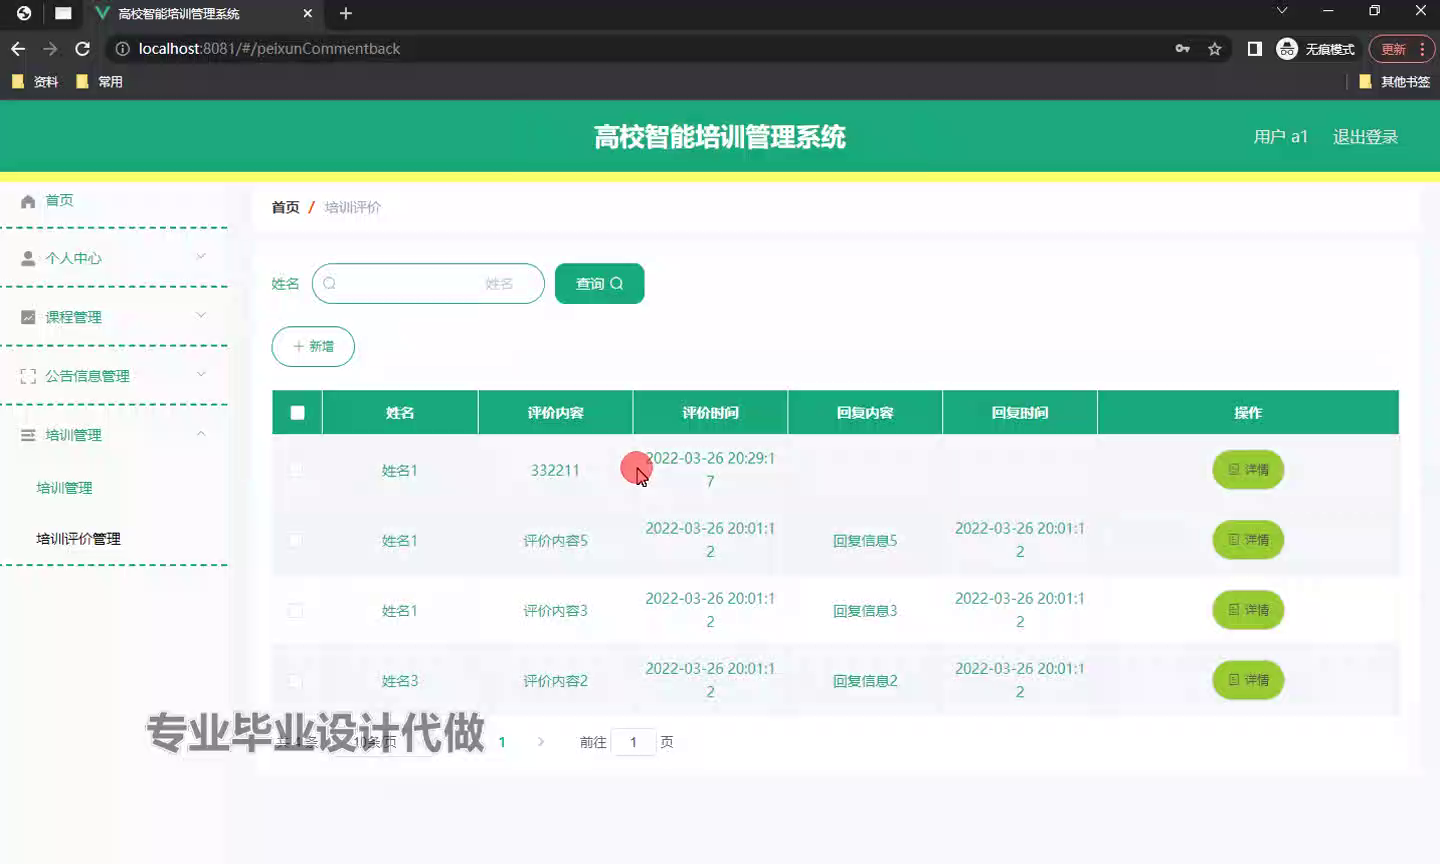Viewport: 1440px width, 864px height.
Task: Click cell 回复信息3
Action: point(865,611)
